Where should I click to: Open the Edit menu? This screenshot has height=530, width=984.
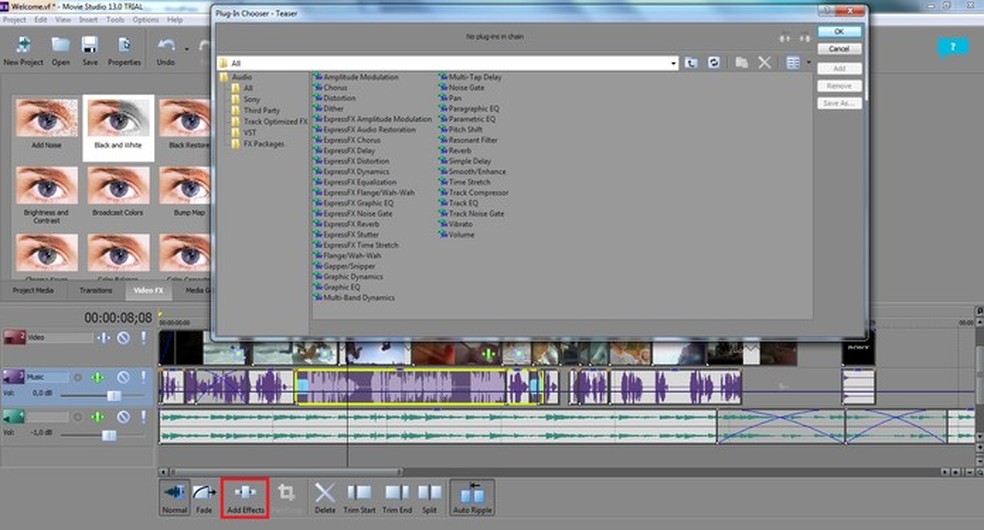point(41,19)
